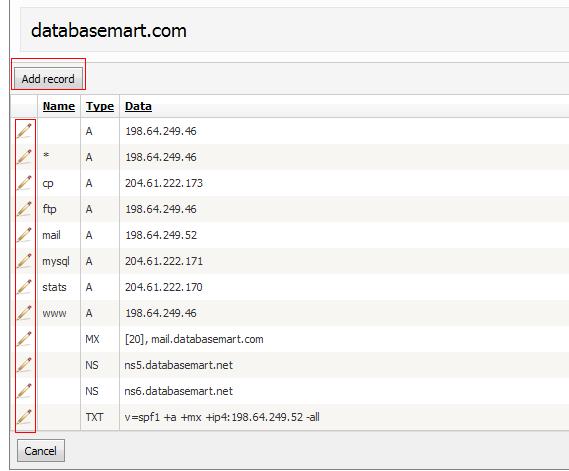This screenshot has width=569, height=471.
Task: Edit the ns5.databasemart.net NS record
Action: pos(24,365)
